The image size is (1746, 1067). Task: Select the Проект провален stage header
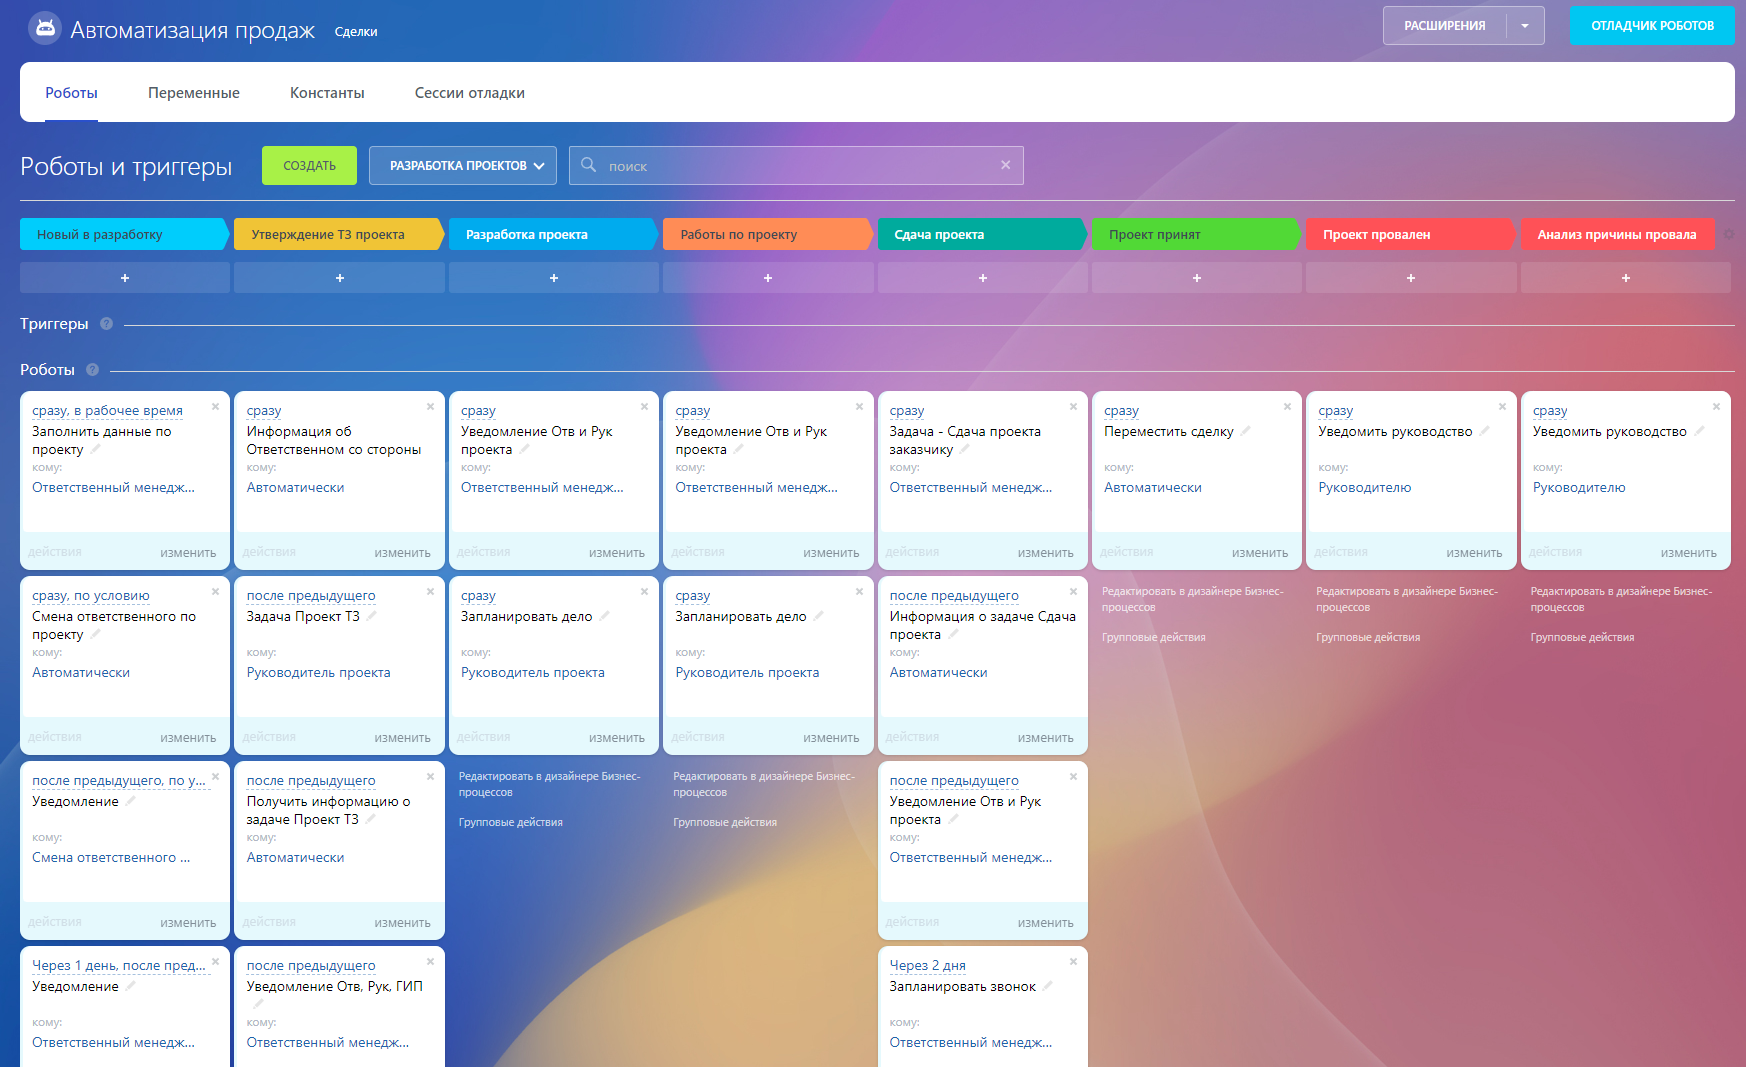[1410, 234]
